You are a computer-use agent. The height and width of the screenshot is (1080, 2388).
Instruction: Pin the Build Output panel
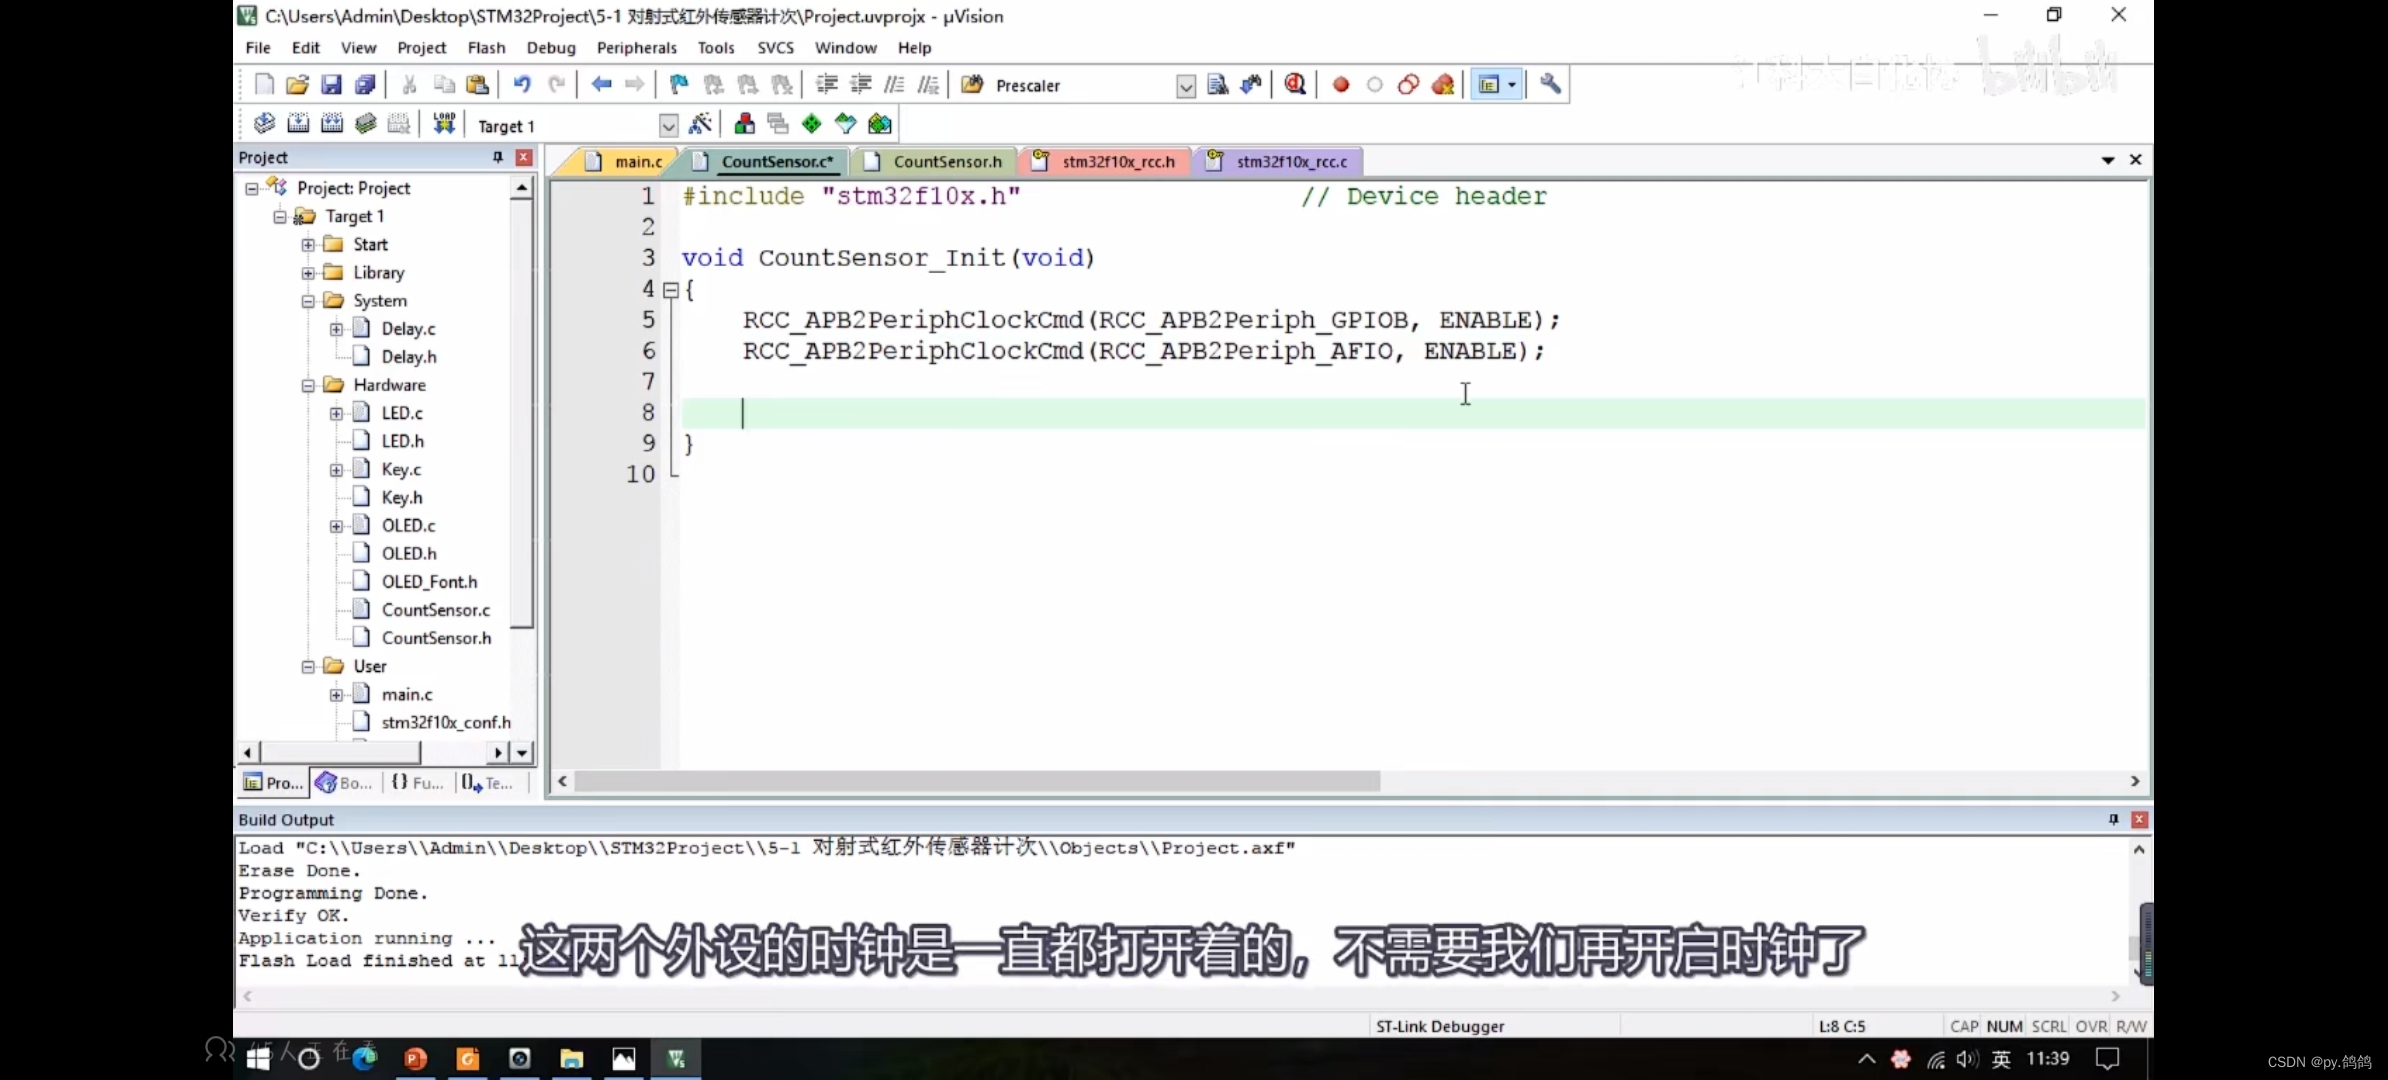pos(2113,819)
